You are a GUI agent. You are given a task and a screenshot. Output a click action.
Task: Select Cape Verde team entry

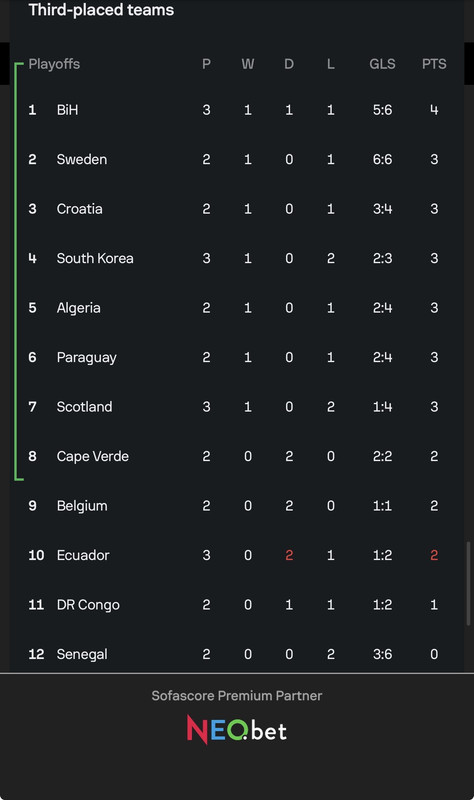(x=237, y=456)
